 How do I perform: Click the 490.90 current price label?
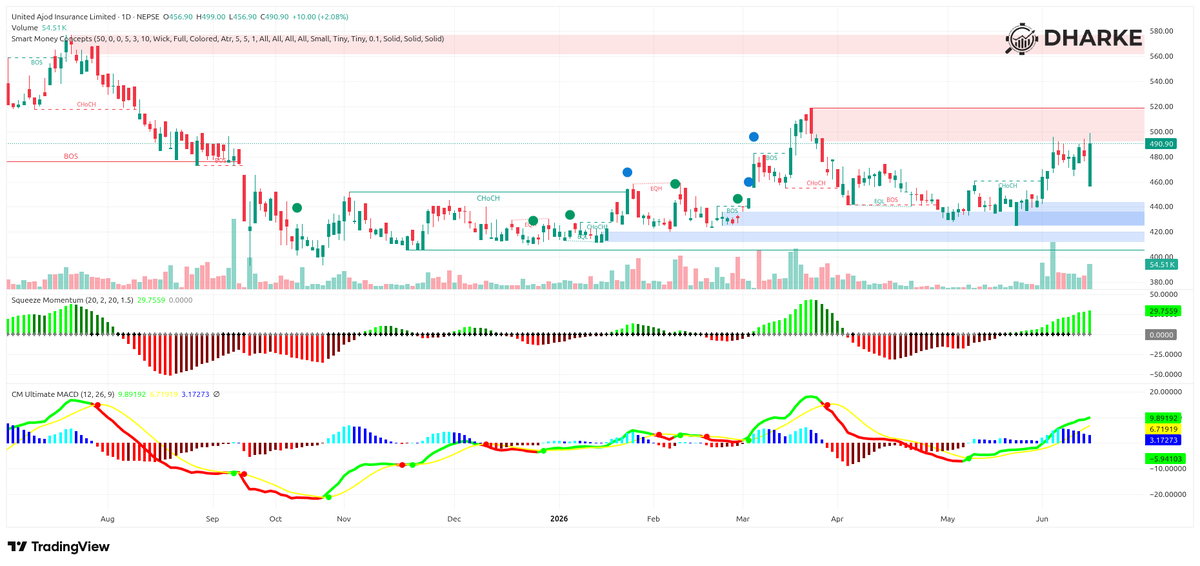point(1161,144)
